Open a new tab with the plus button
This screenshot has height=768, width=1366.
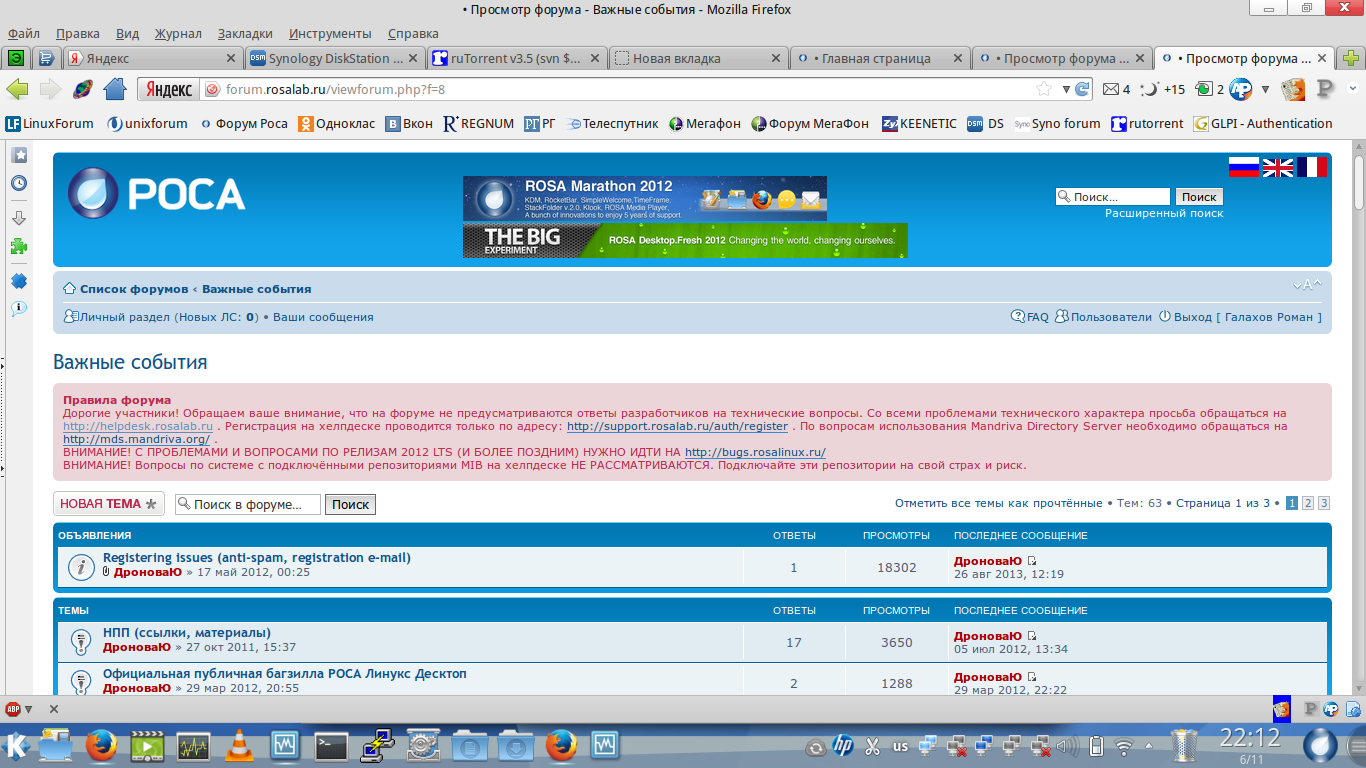tap(1351, 58)
